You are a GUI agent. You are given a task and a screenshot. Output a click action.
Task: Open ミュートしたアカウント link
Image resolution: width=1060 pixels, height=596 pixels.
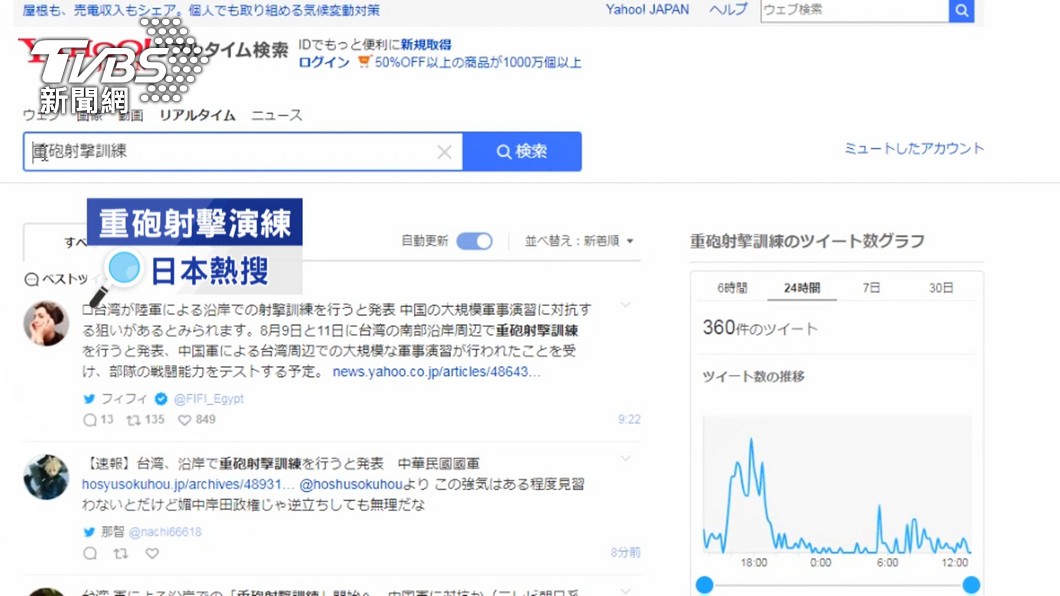pos(914,149)
